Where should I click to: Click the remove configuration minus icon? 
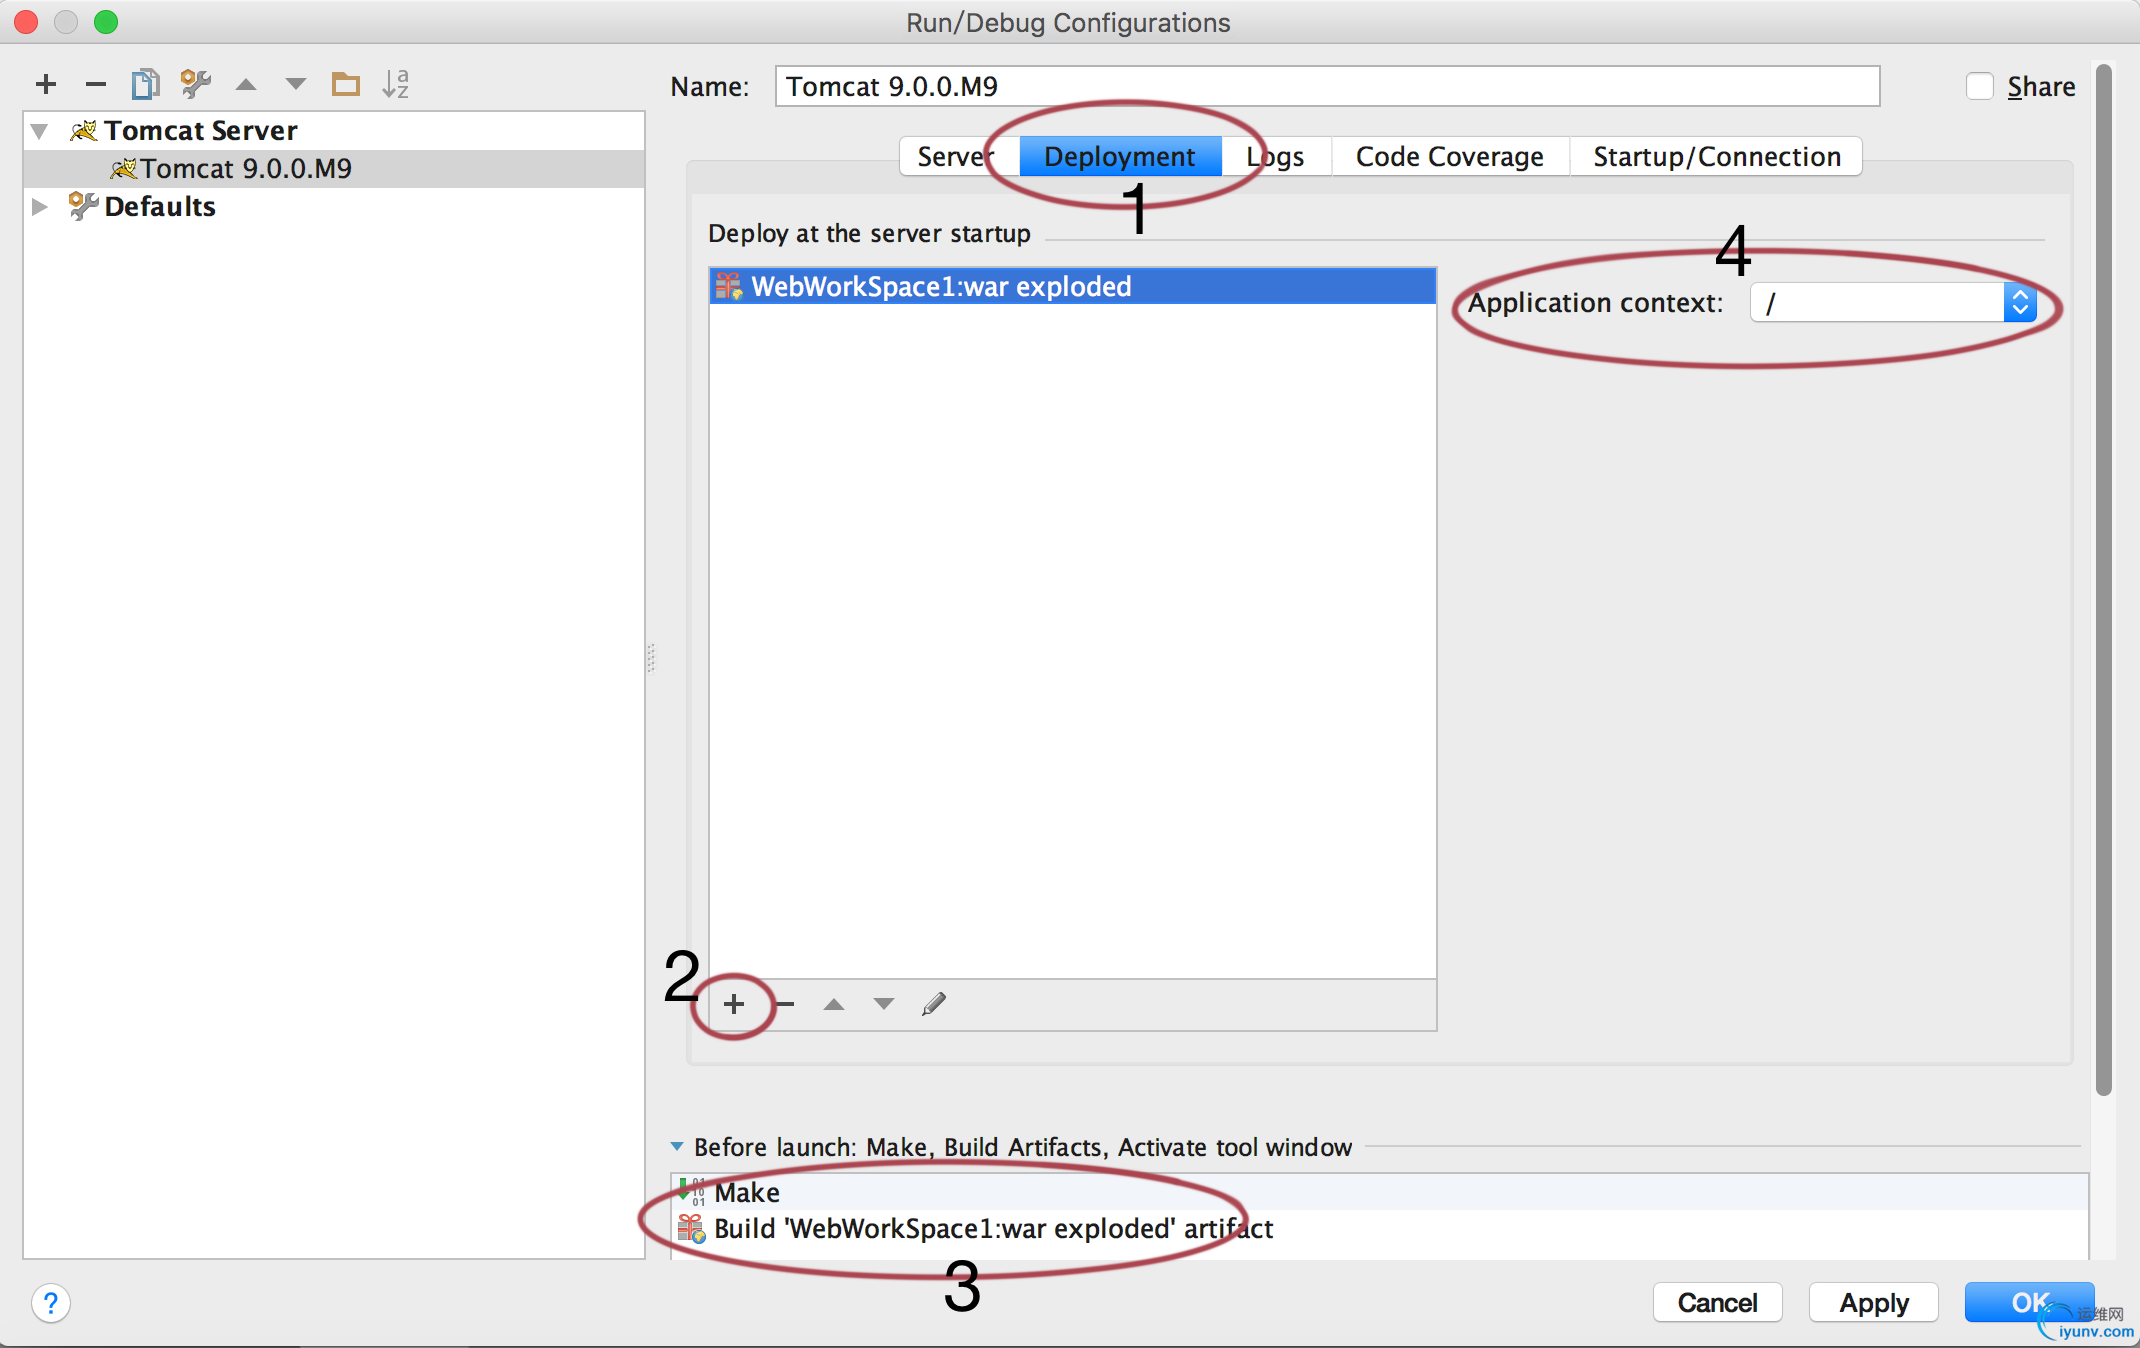(96, 84)
